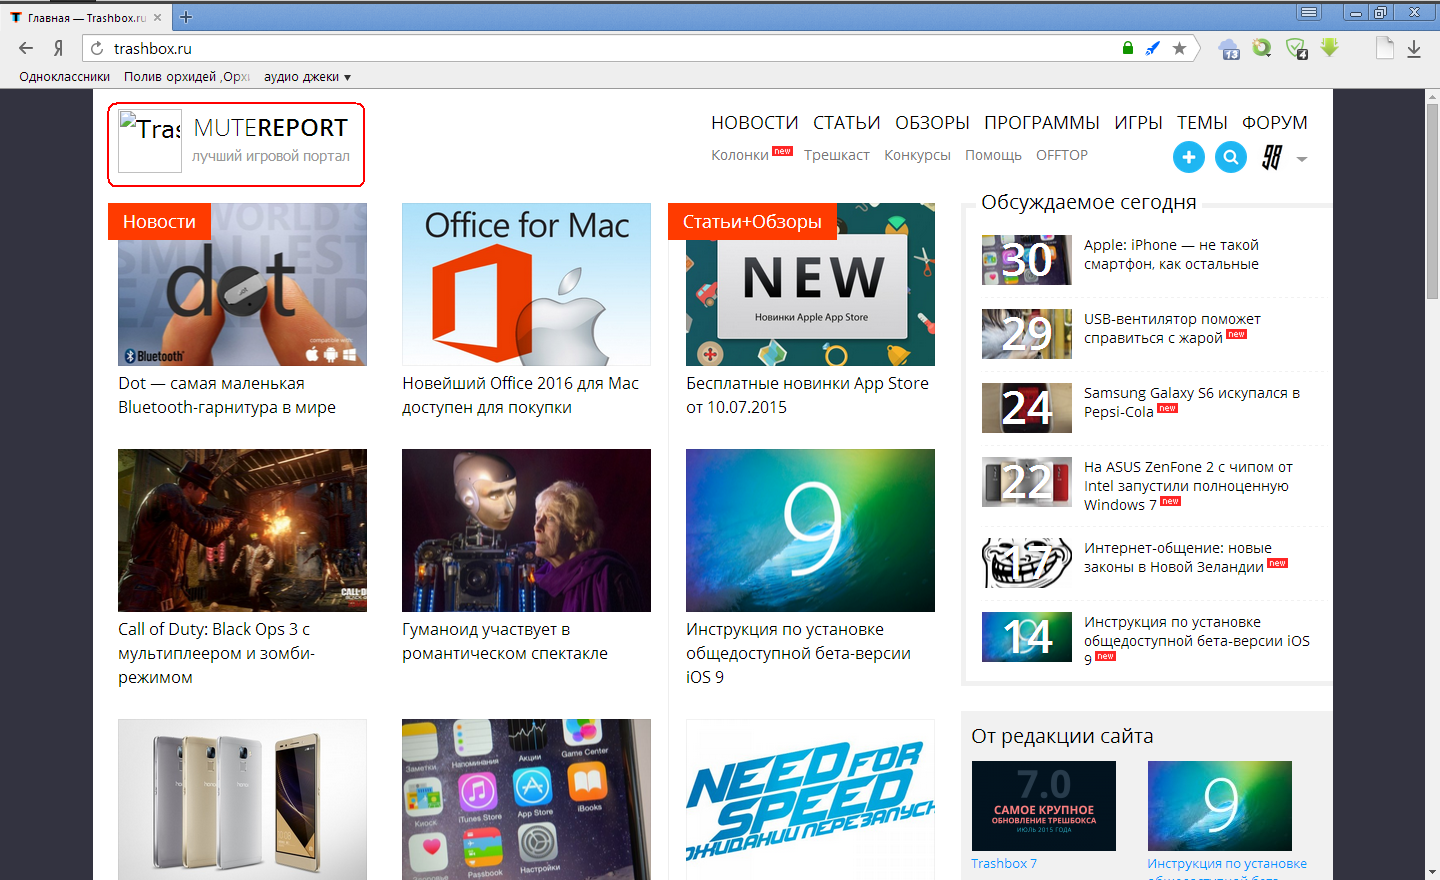
Task: Click the thumbnail numbered 22 for ASUS ZenFone
Action: (1027, 482)
